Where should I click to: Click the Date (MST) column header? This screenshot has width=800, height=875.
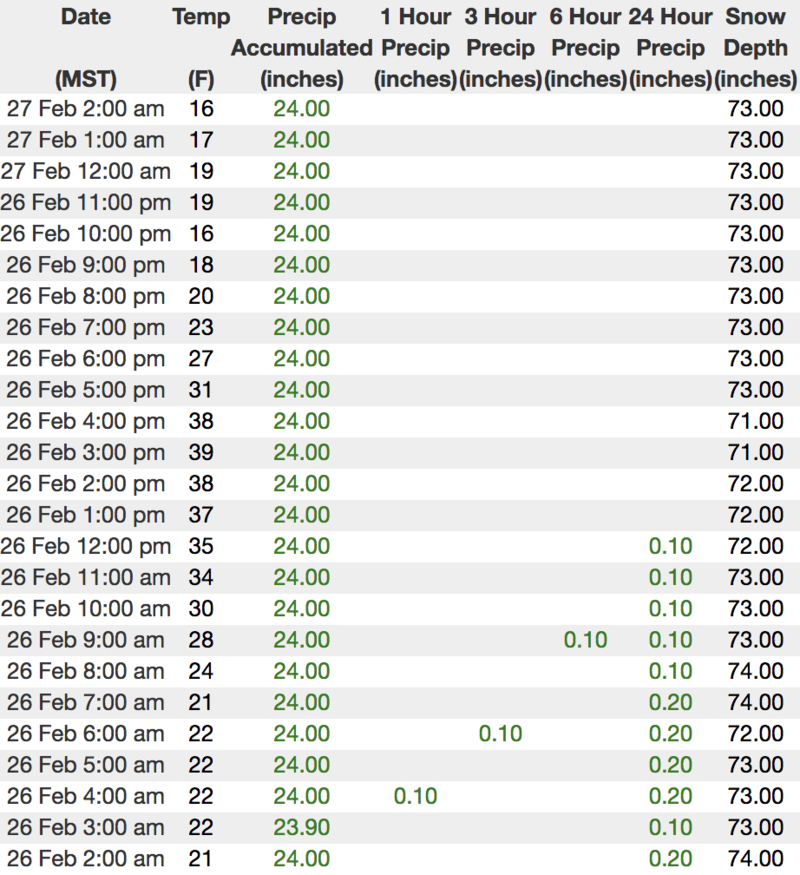(85, 47)
